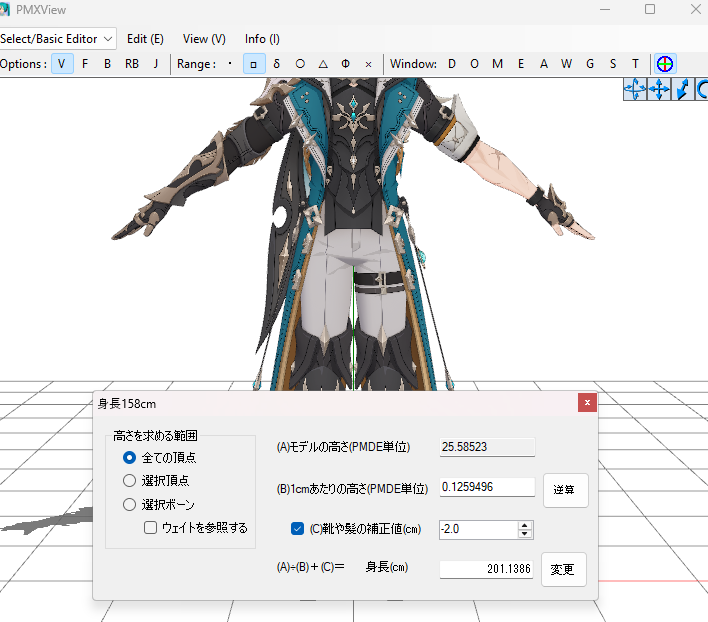Toggle the B bone option

(107, 64)
